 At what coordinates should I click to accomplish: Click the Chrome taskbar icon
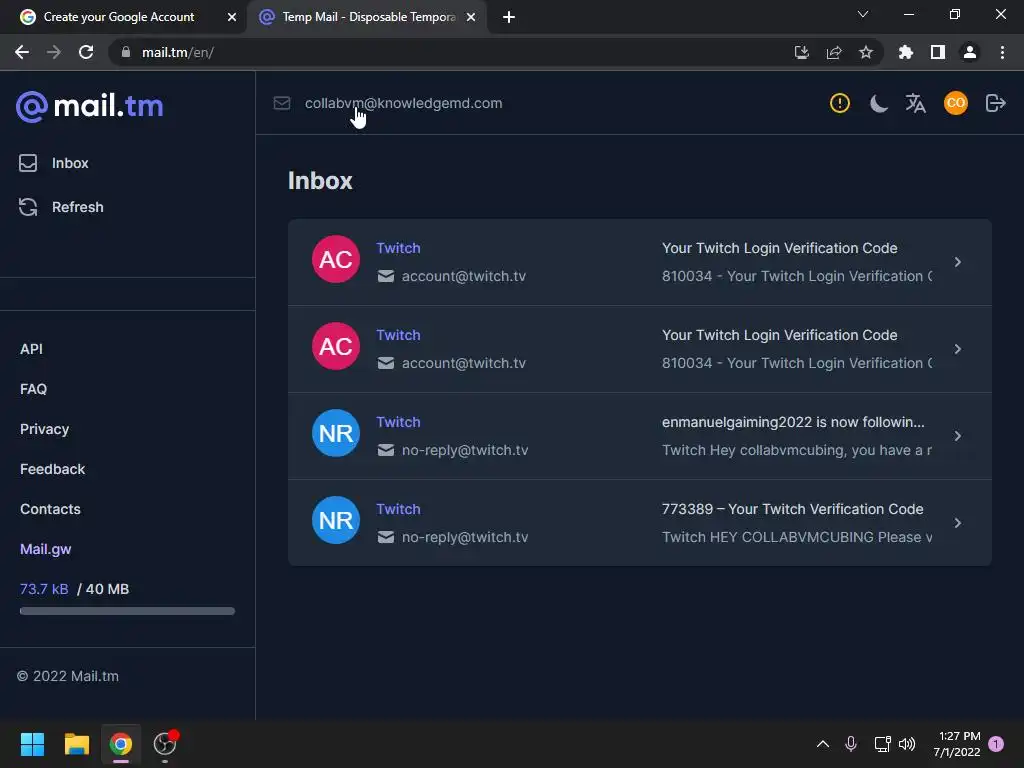[x=121, y=744]
